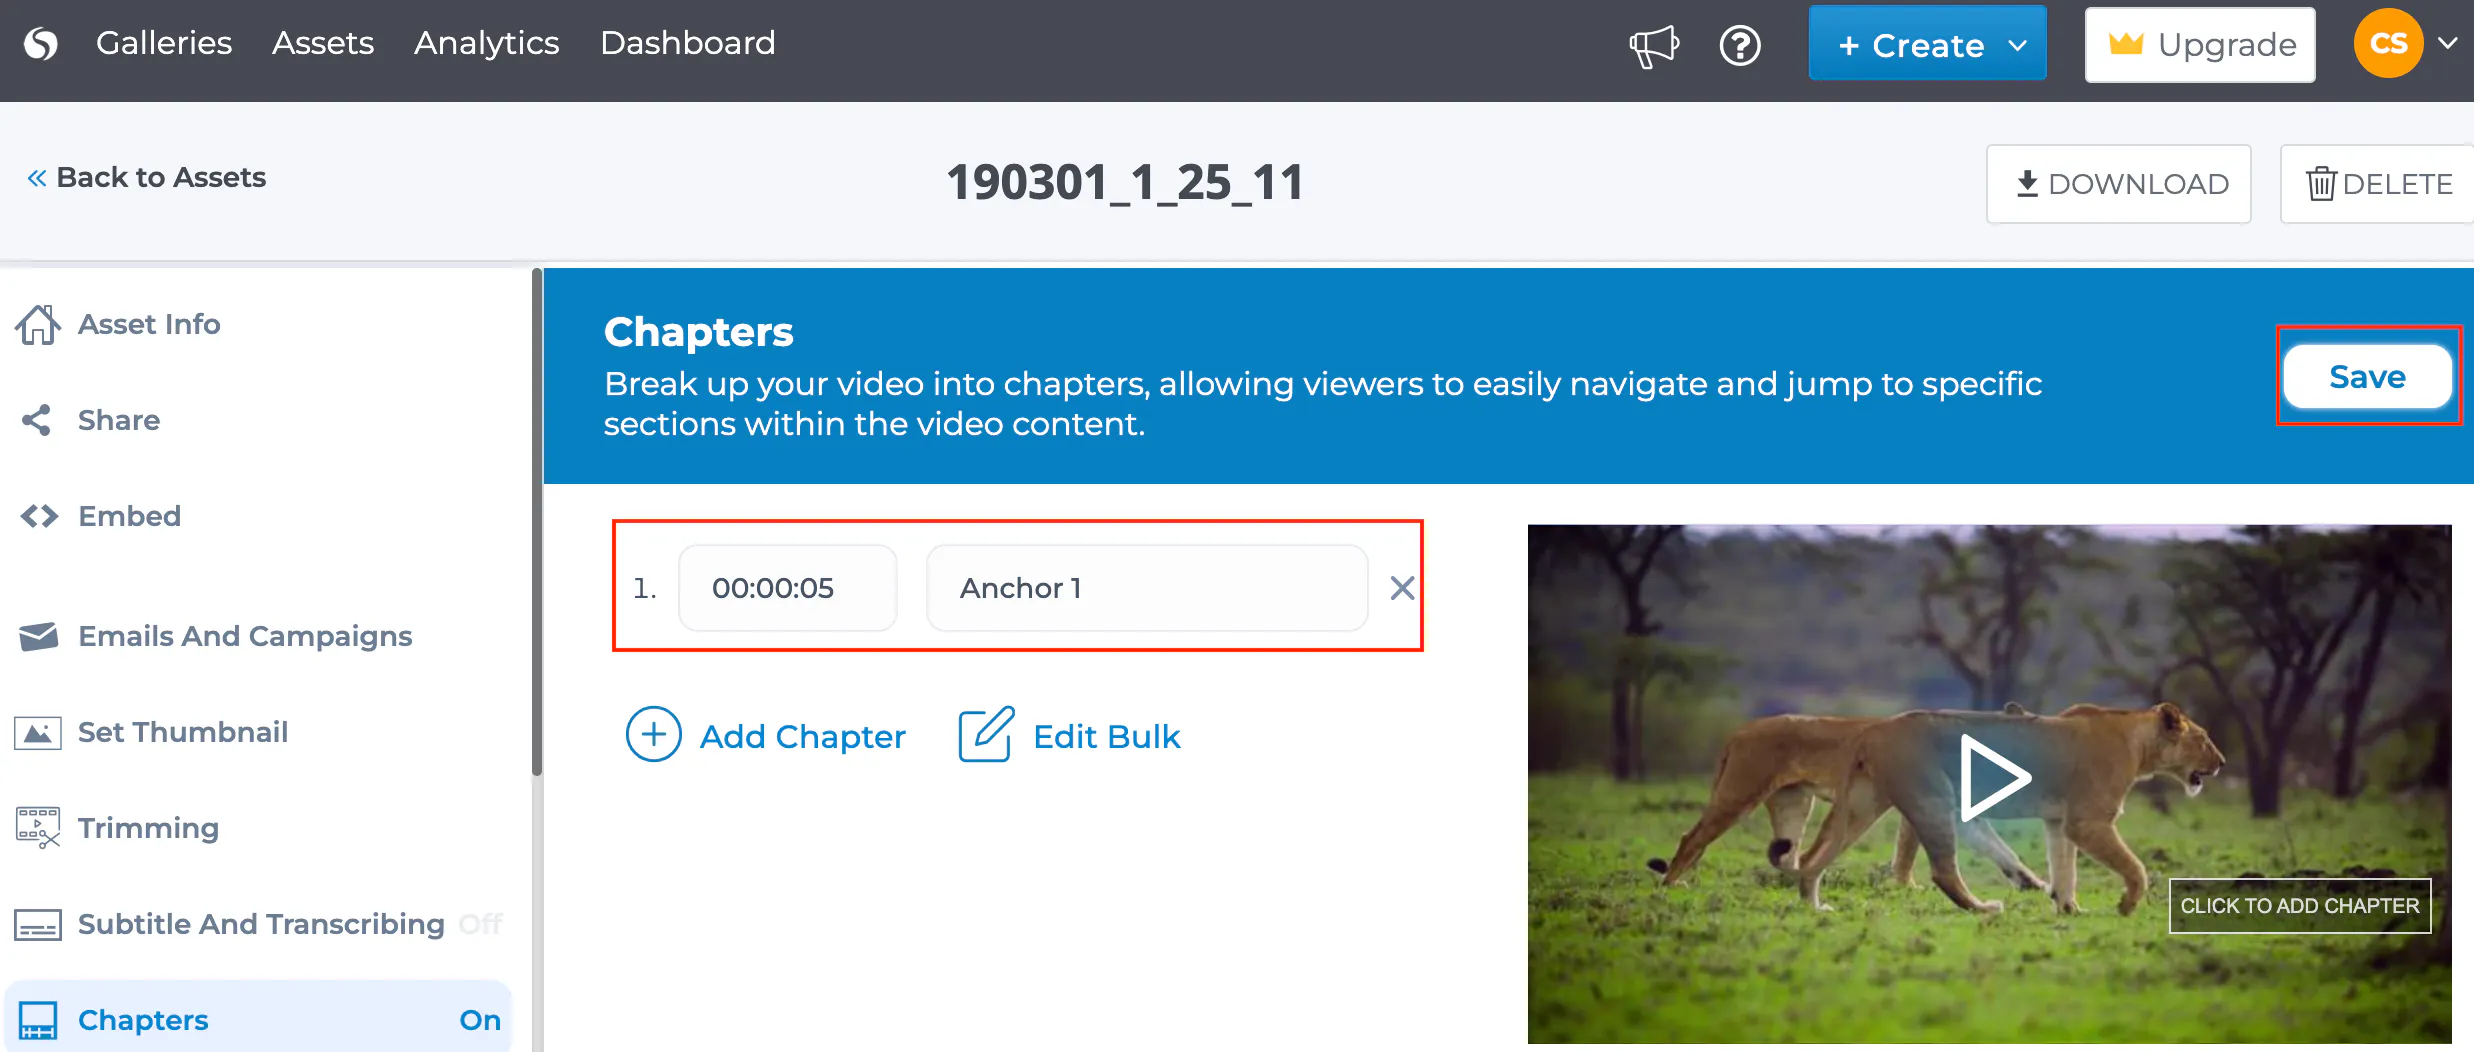This screenshot has width=2474, height=1052.
Task: Click the Chapters On status label
Action: pyautogui.click(x=480, y=1020)
